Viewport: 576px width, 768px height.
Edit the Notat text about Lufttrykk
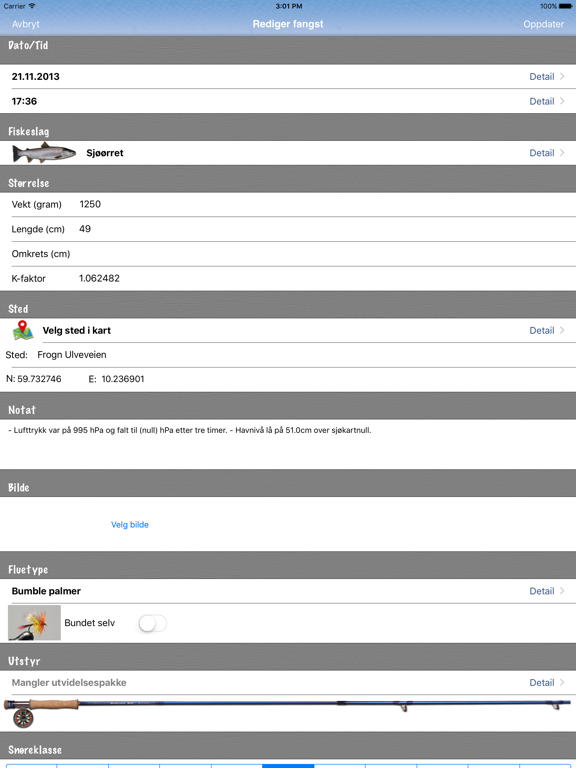[x=288, y=444]
